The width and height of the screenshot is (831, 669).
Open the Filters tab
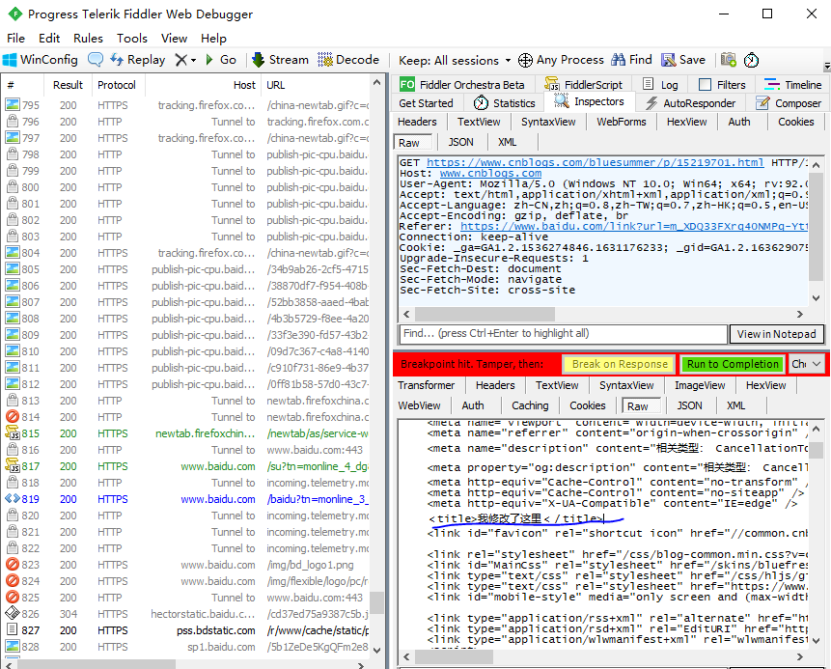click(722, 85)
